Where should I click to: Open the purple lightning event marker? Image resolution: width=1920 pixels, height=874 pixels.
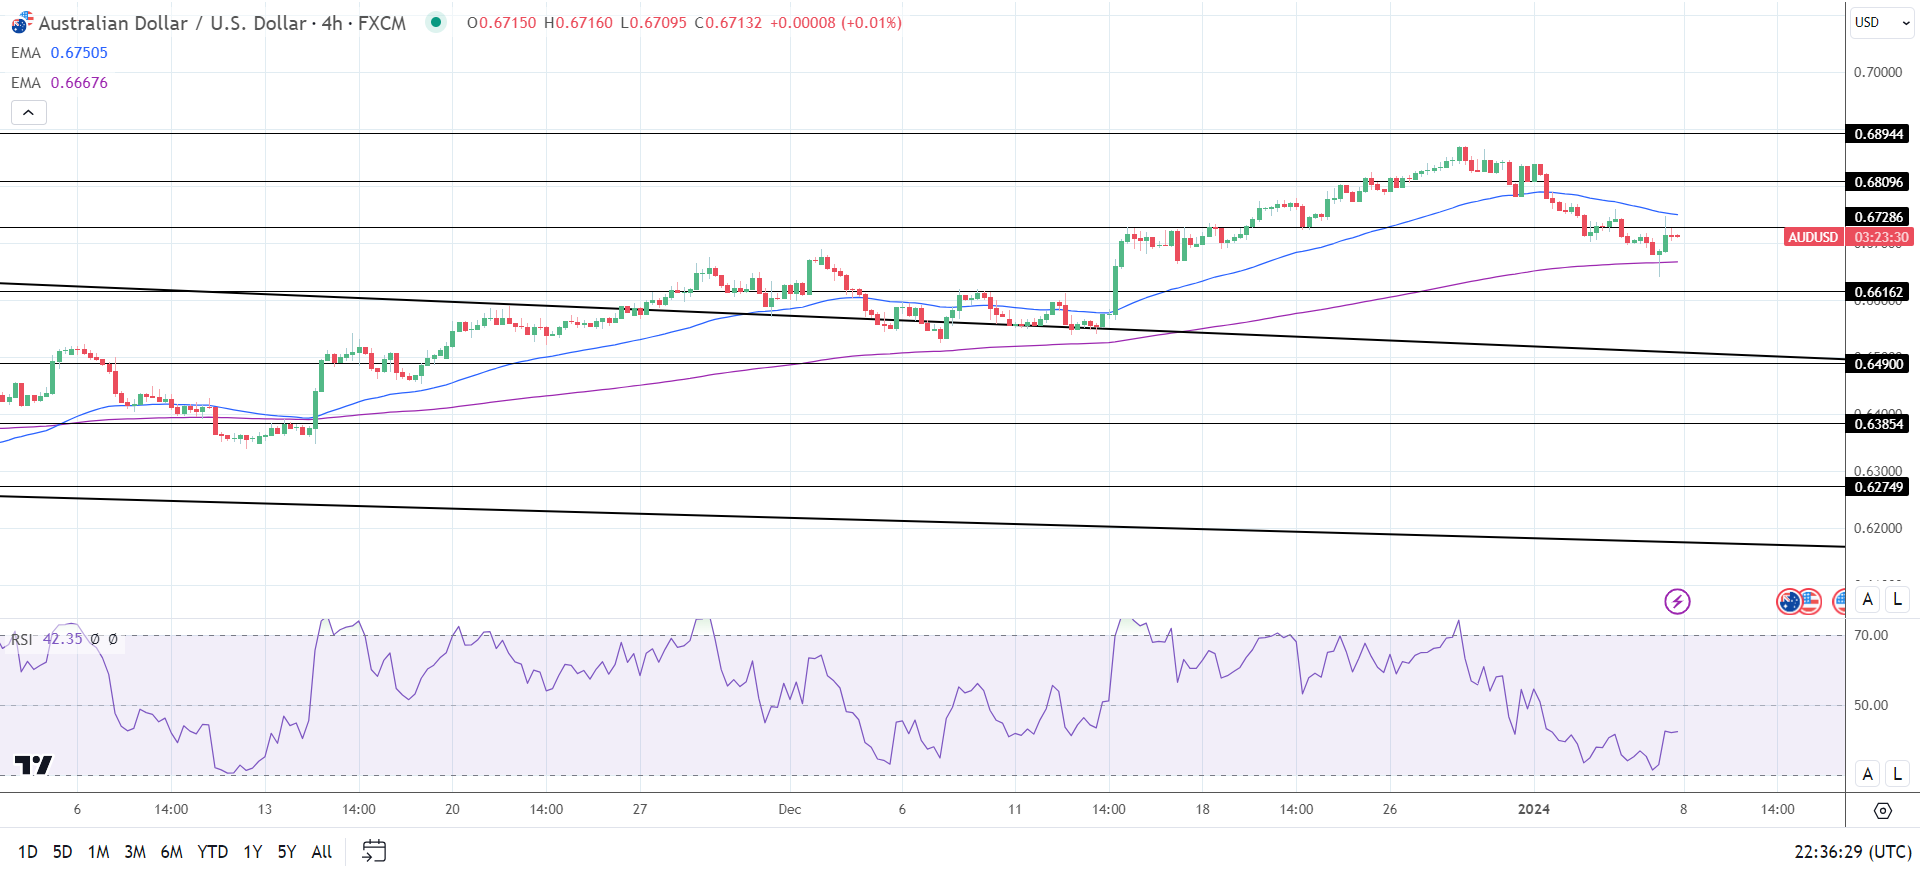(1677, 601)
